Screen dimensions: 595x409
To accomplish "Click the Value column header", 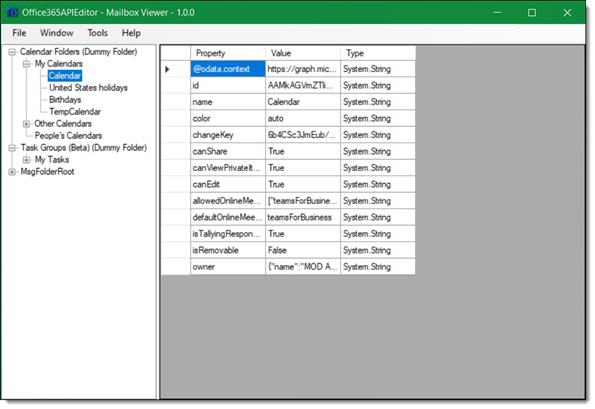I will [x=303, y=53].
